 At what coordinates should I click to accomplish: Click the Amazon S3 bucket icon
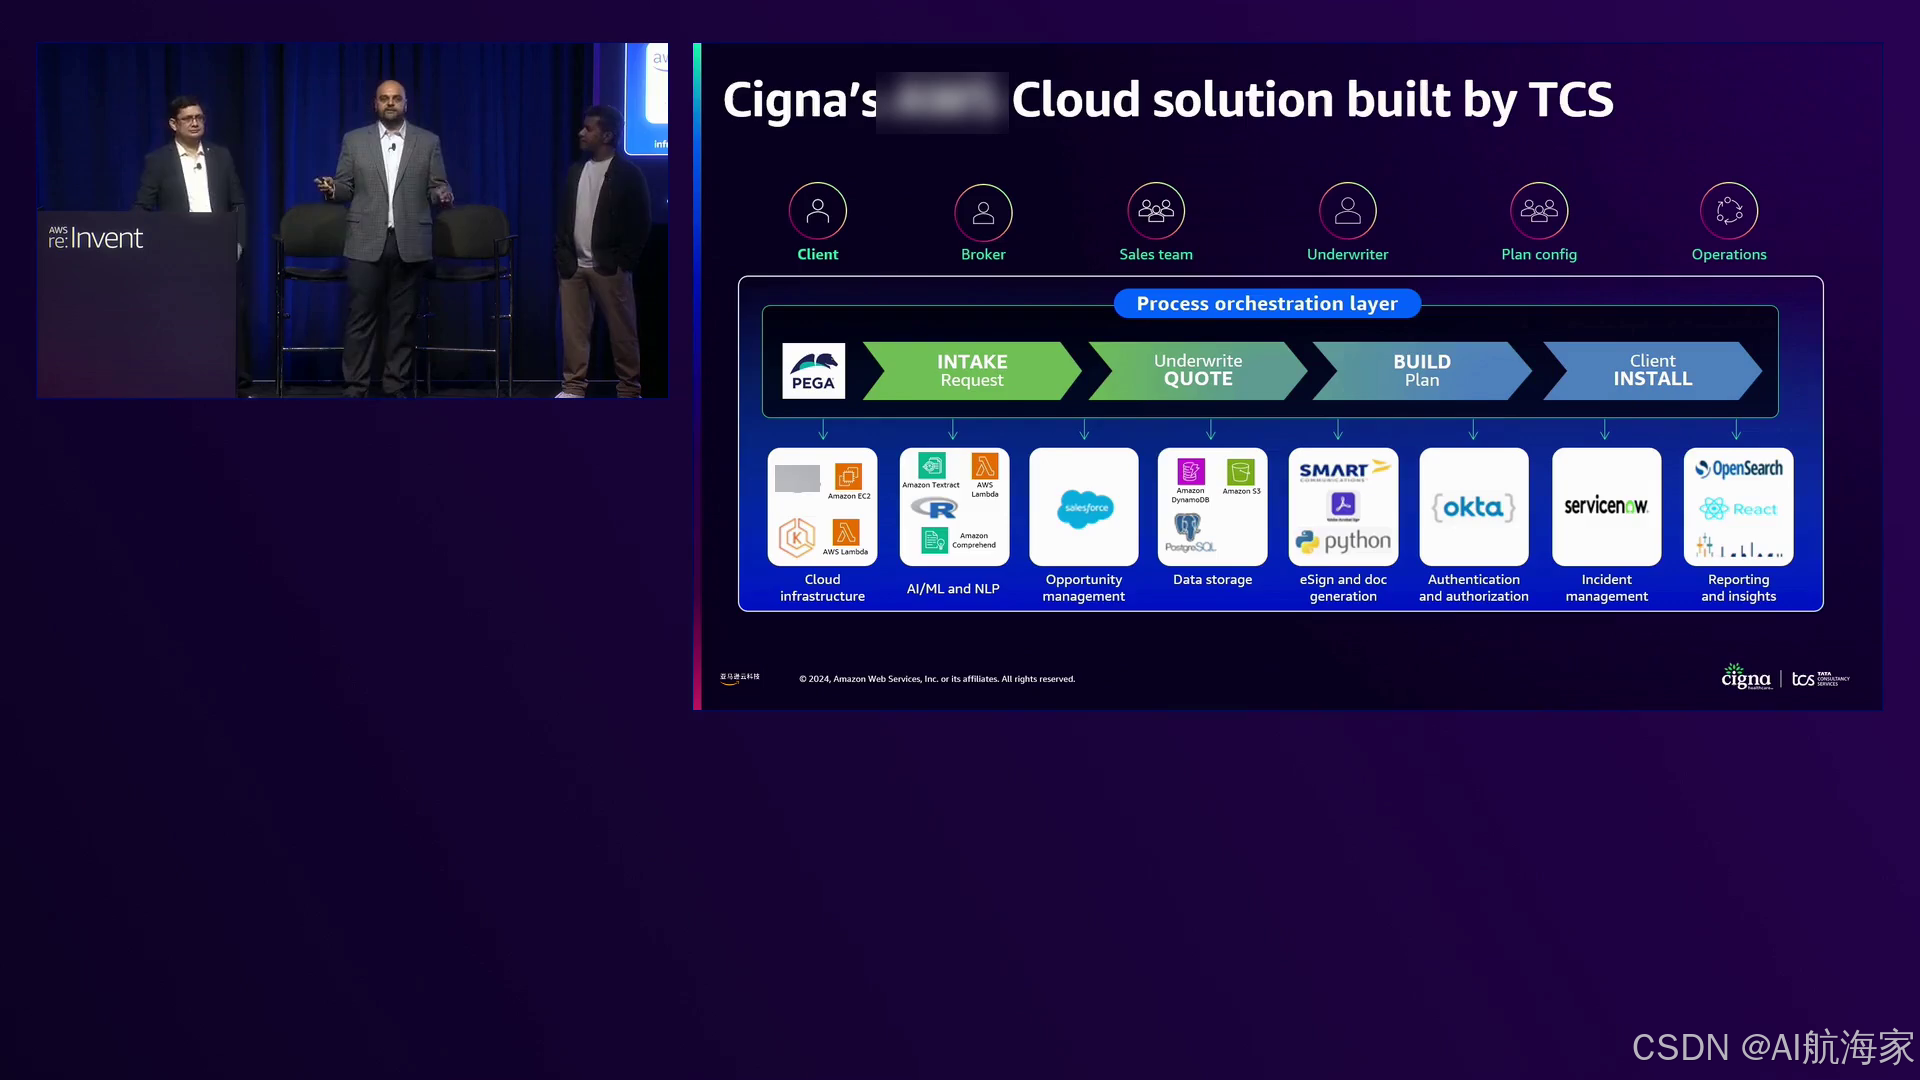(x=1241, y=472)
